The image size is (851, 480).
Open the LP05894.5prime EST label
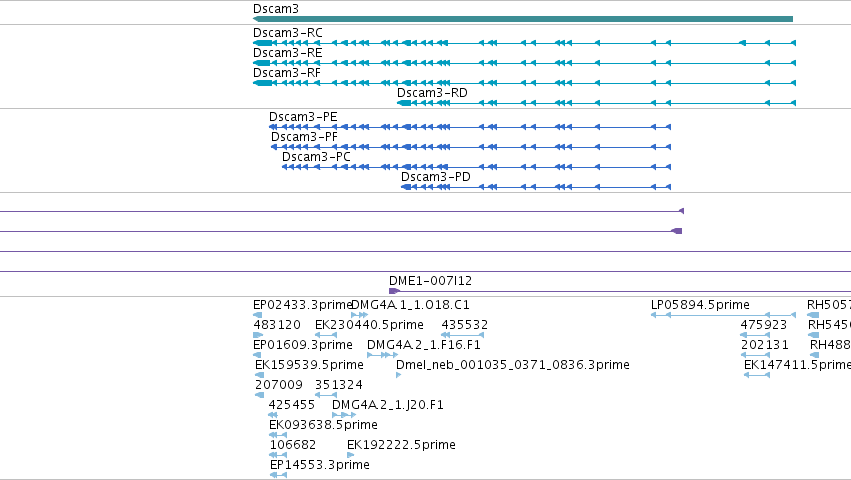coord(700,305)
